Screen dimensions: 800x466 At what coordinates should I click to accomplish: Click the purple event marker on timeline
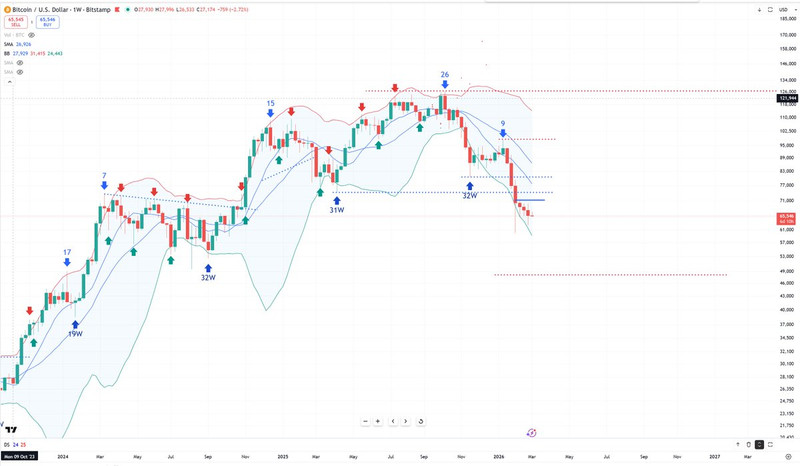coord(531,433)
